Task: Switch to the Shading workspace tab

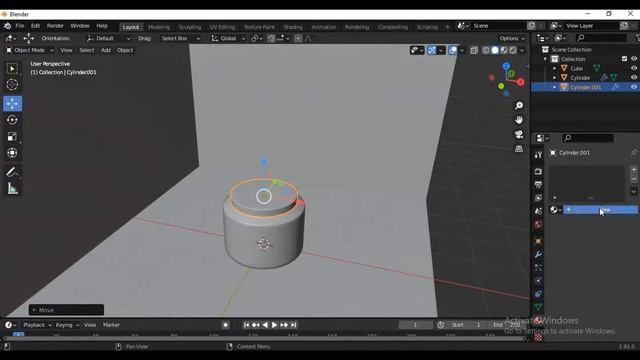Action: pyautogui.click(x=293, y=27)
